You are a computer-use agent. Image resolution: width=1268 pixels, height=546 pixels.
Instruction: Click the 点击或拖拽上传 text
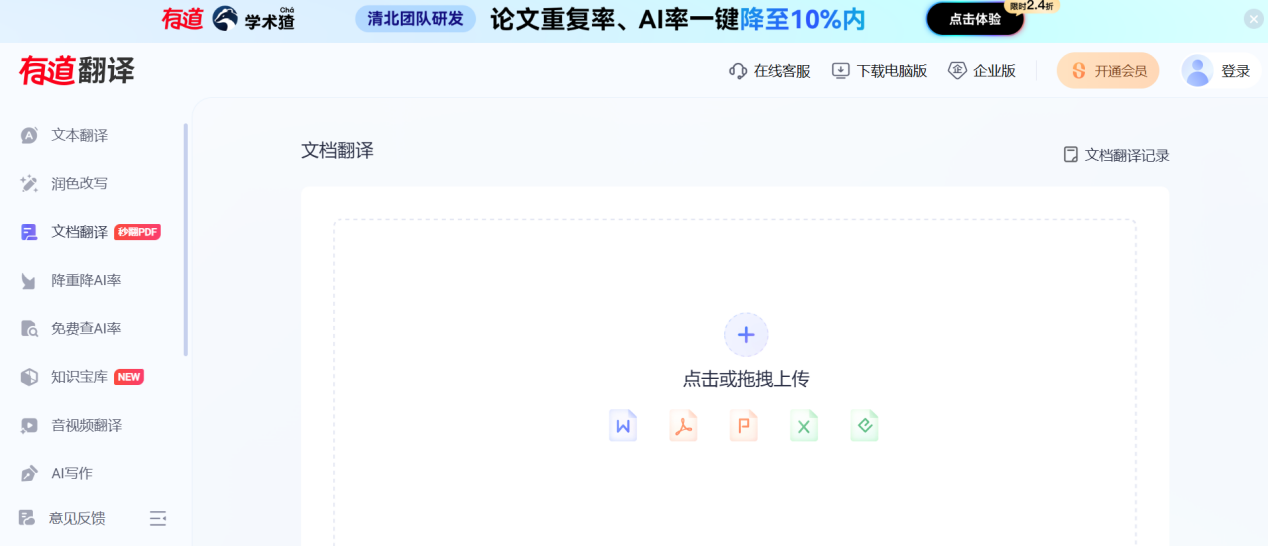pyautogui.click(x=746, y=379)
